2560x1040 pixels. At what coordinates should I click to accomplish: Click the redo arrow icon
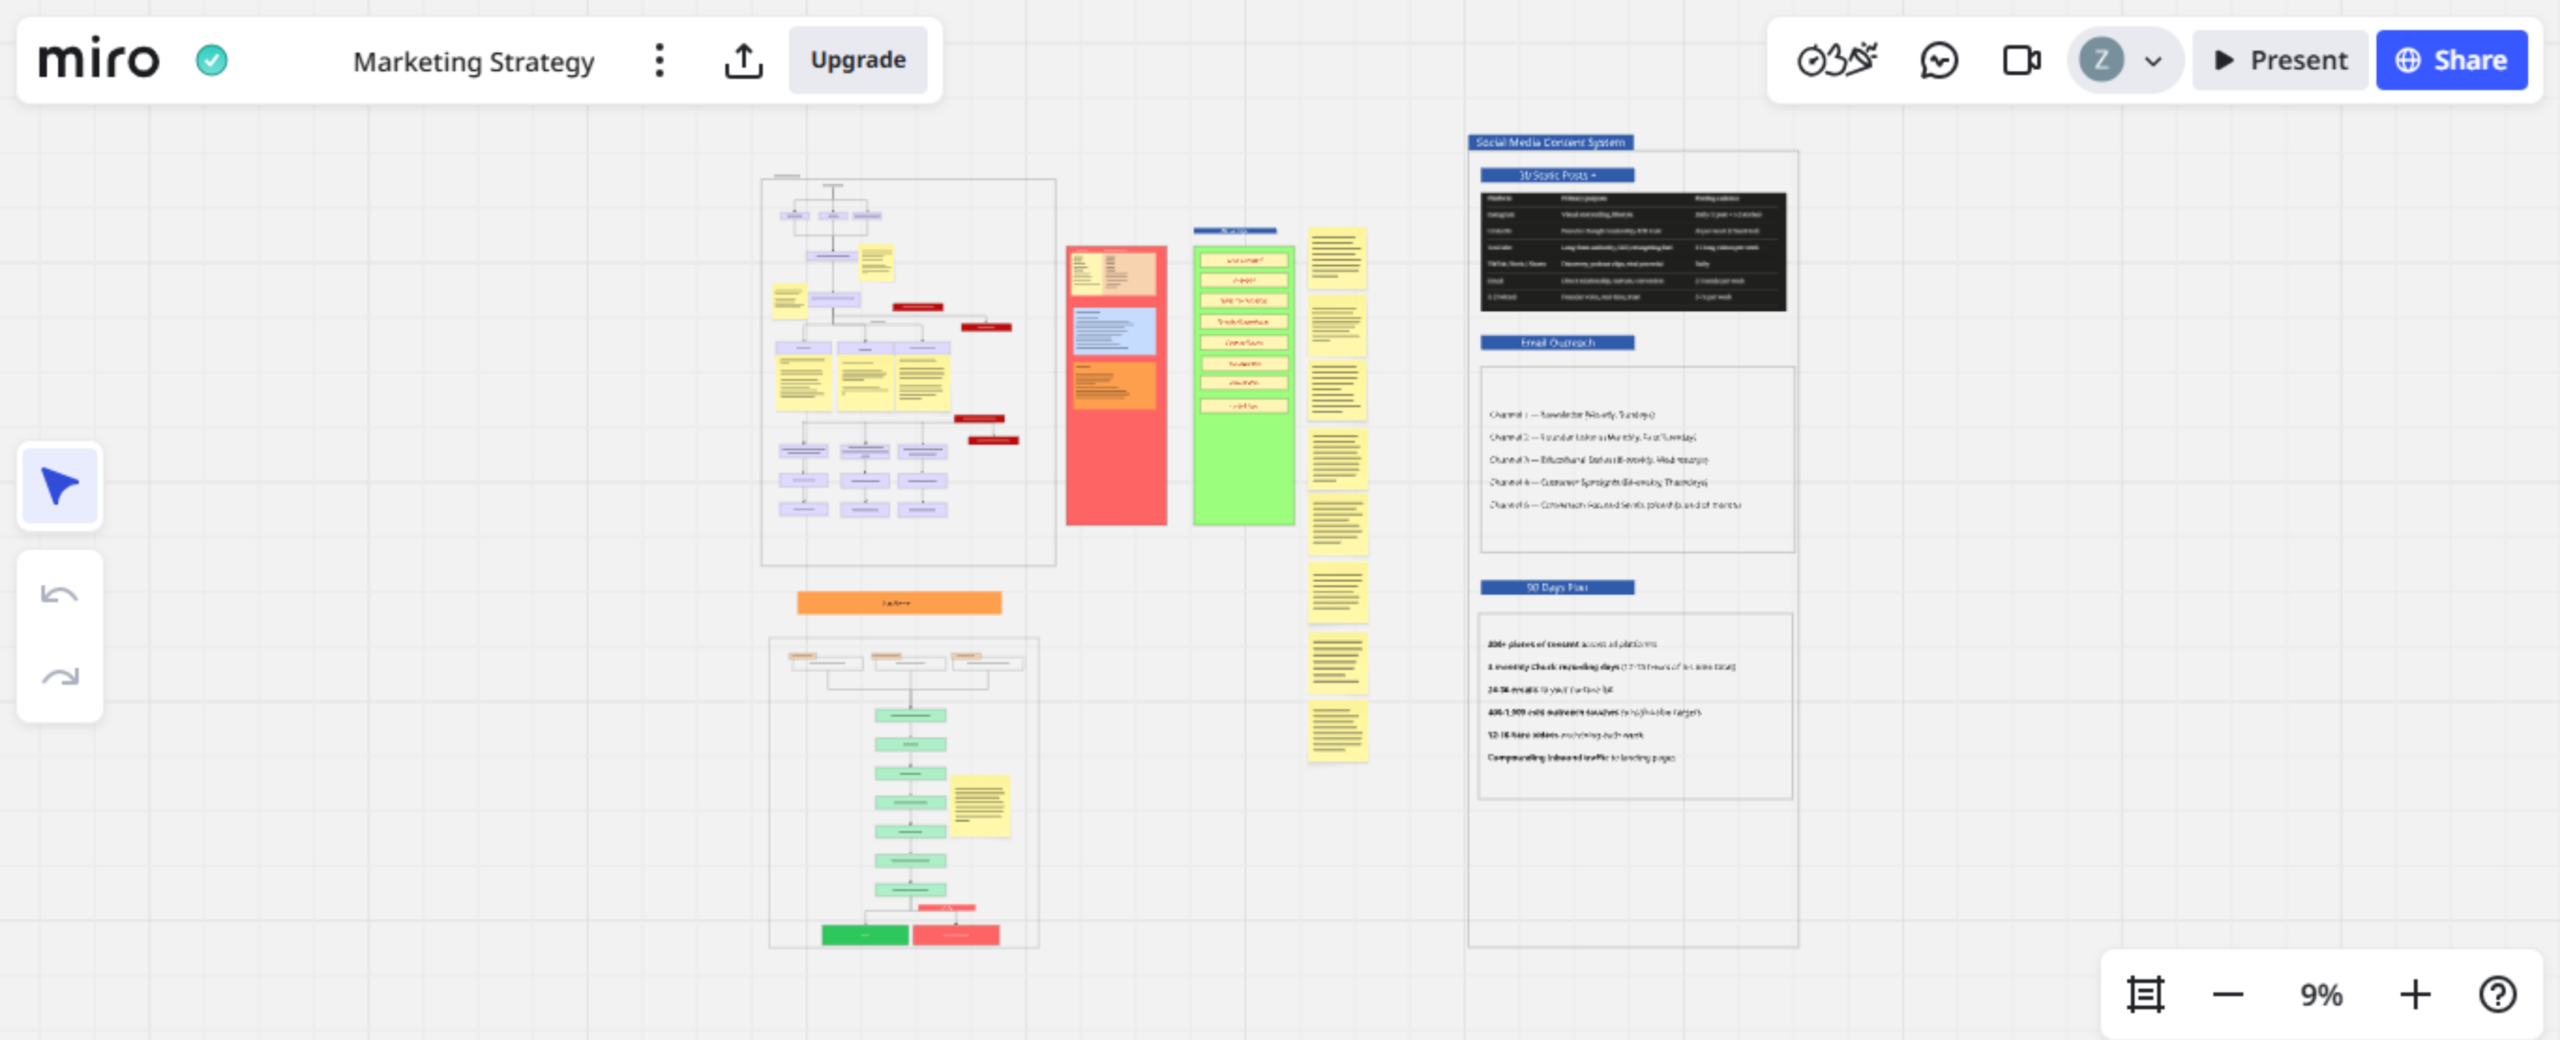(x=60, y=677)
